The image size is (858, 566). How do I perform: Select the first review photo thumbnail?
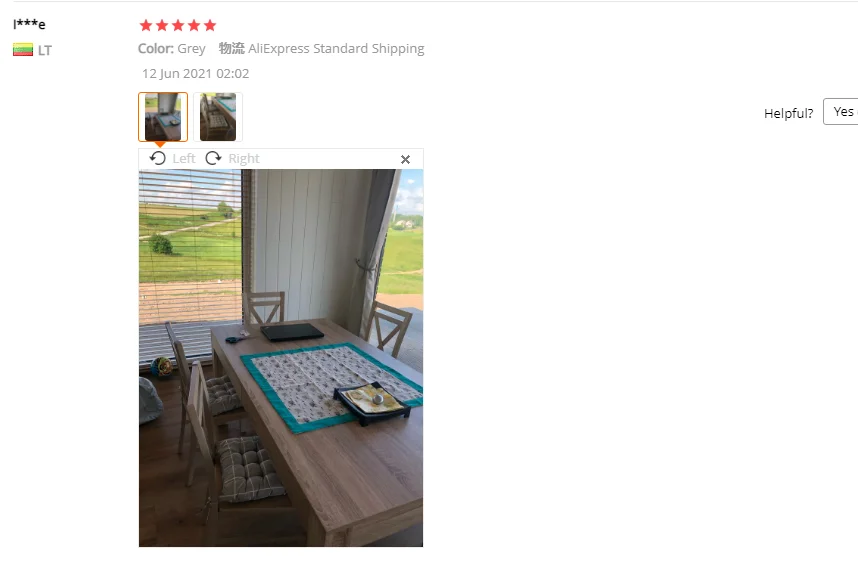tap(163, 117)
